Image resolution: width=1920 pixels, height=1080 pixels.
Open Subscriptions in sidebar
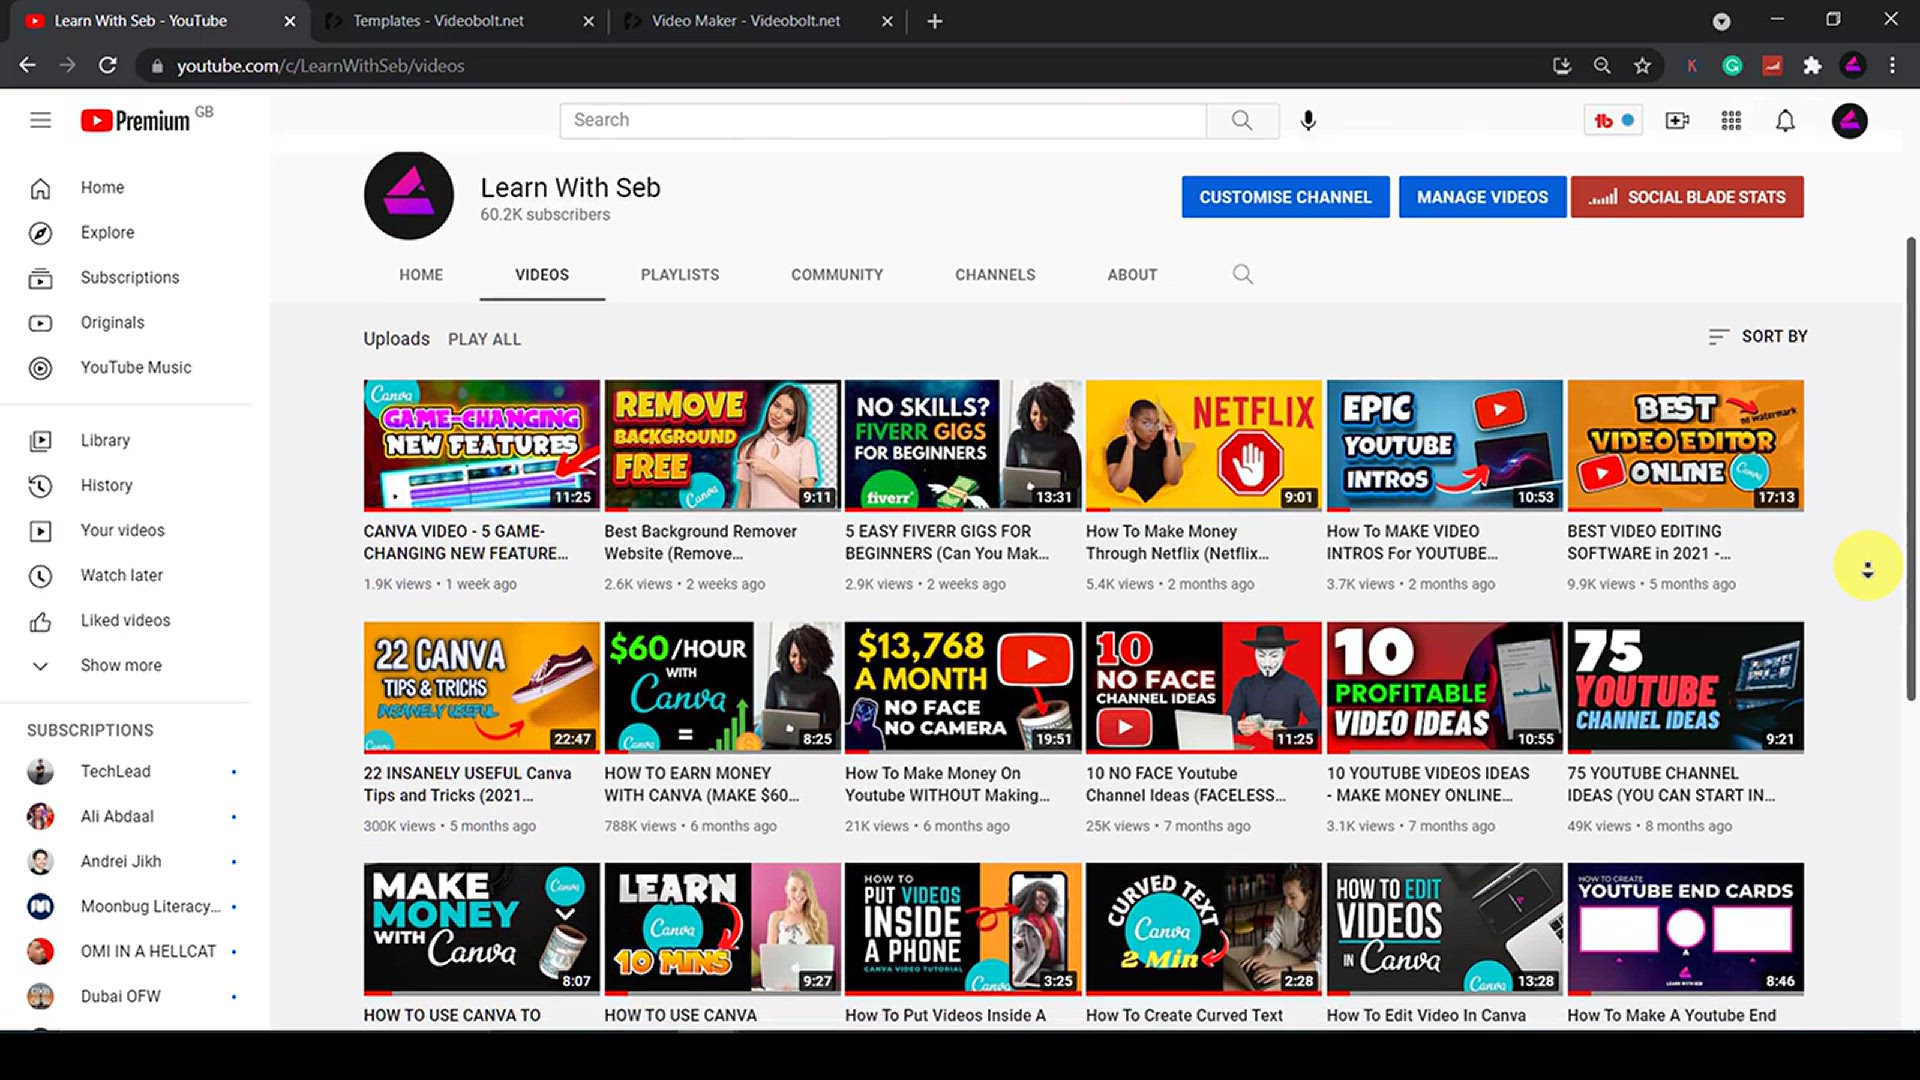126,277
